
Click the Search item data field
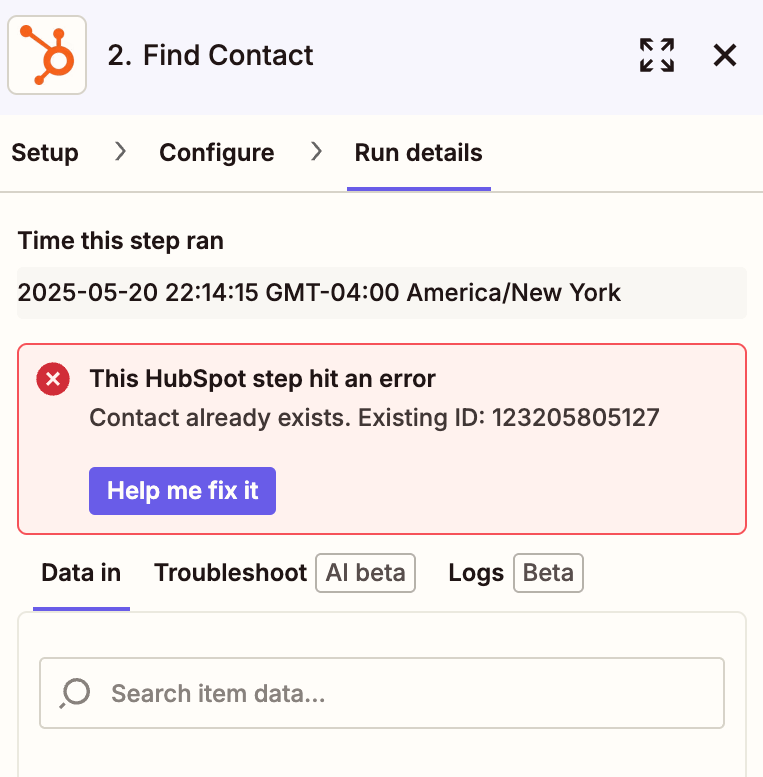tap(400, 693)
